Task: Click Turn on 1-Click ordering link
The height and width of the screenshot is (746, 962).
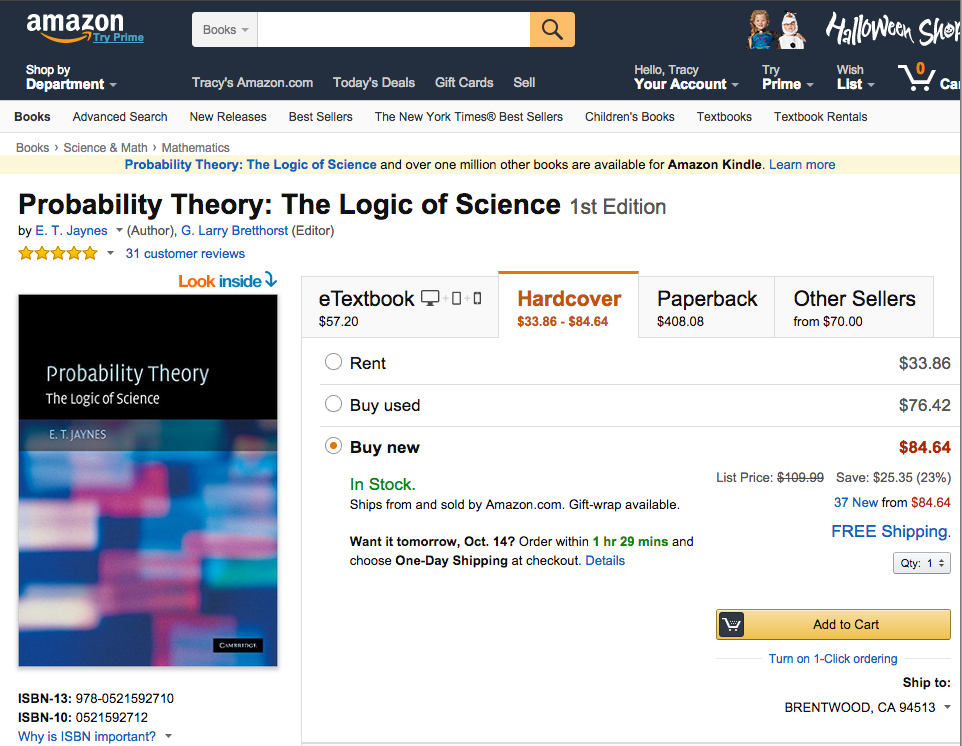Action: click(x=833, y=659)
